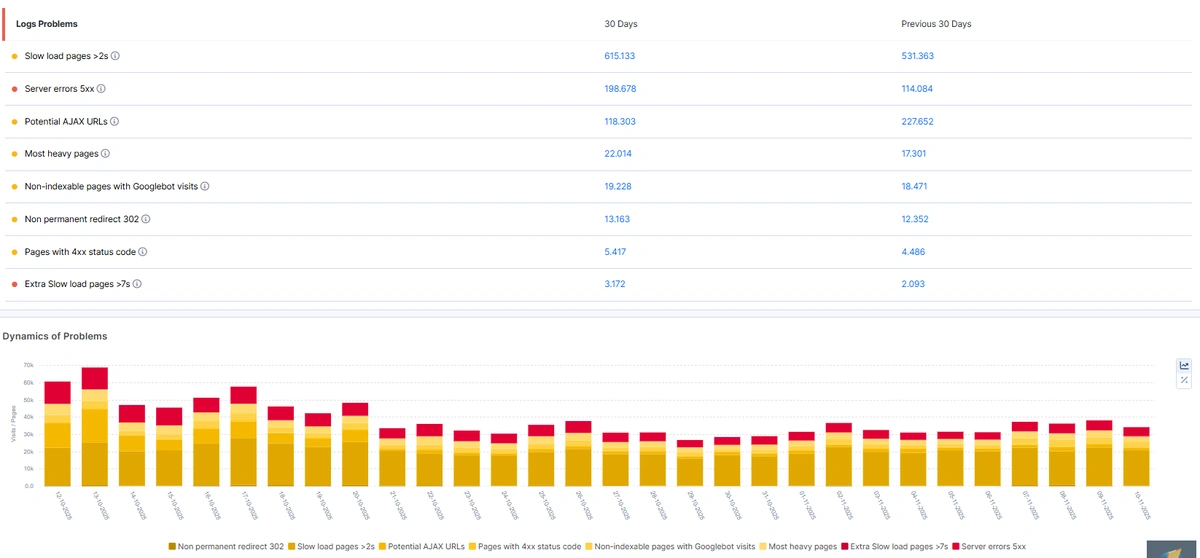This screenshot has width=1200, height=558.
Task: Click info icon for Non permanent redirect 302
Action: [x=146, y=219]
